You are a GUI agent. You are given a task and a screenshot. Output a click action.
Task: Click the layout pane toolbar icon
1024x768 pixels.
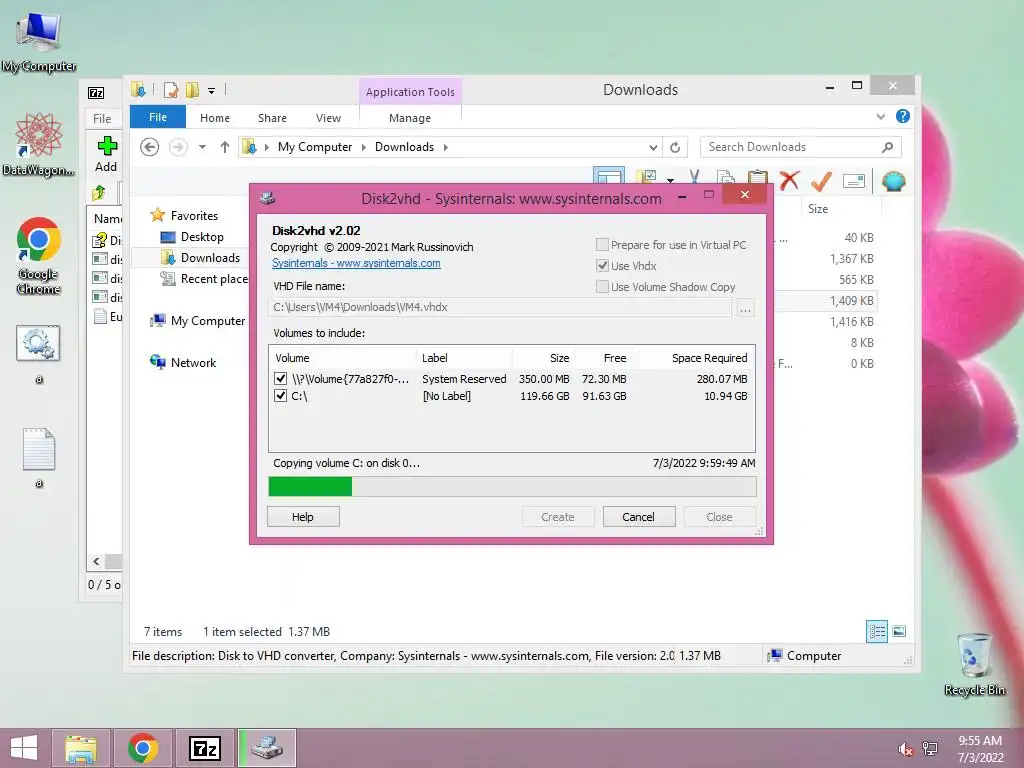[x=609, y=176]
